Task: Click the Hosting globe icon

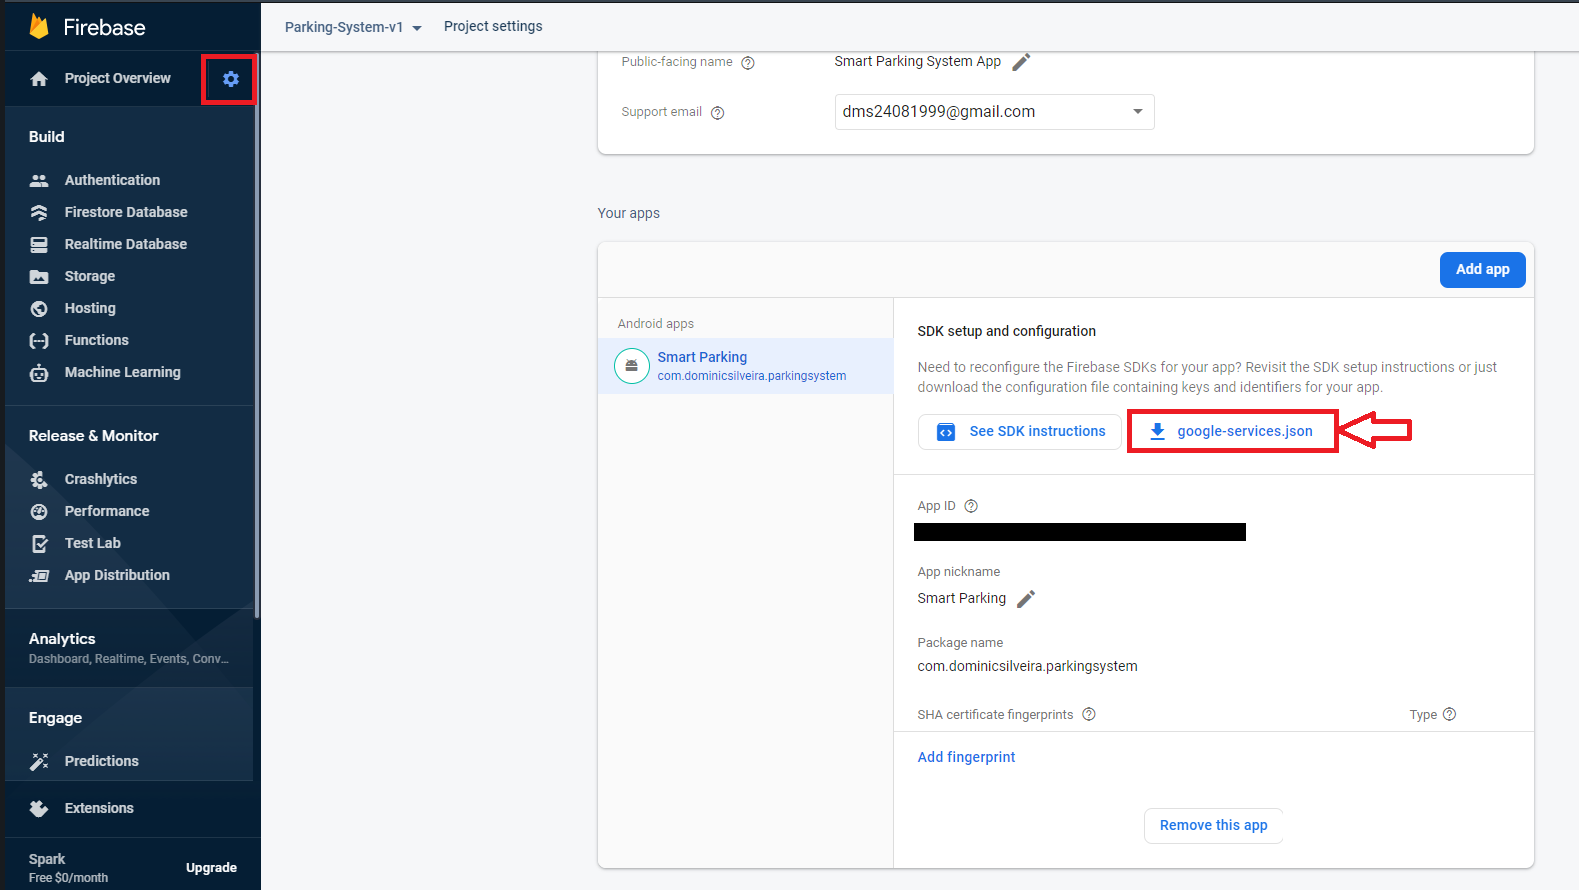Action: point(39,309)
